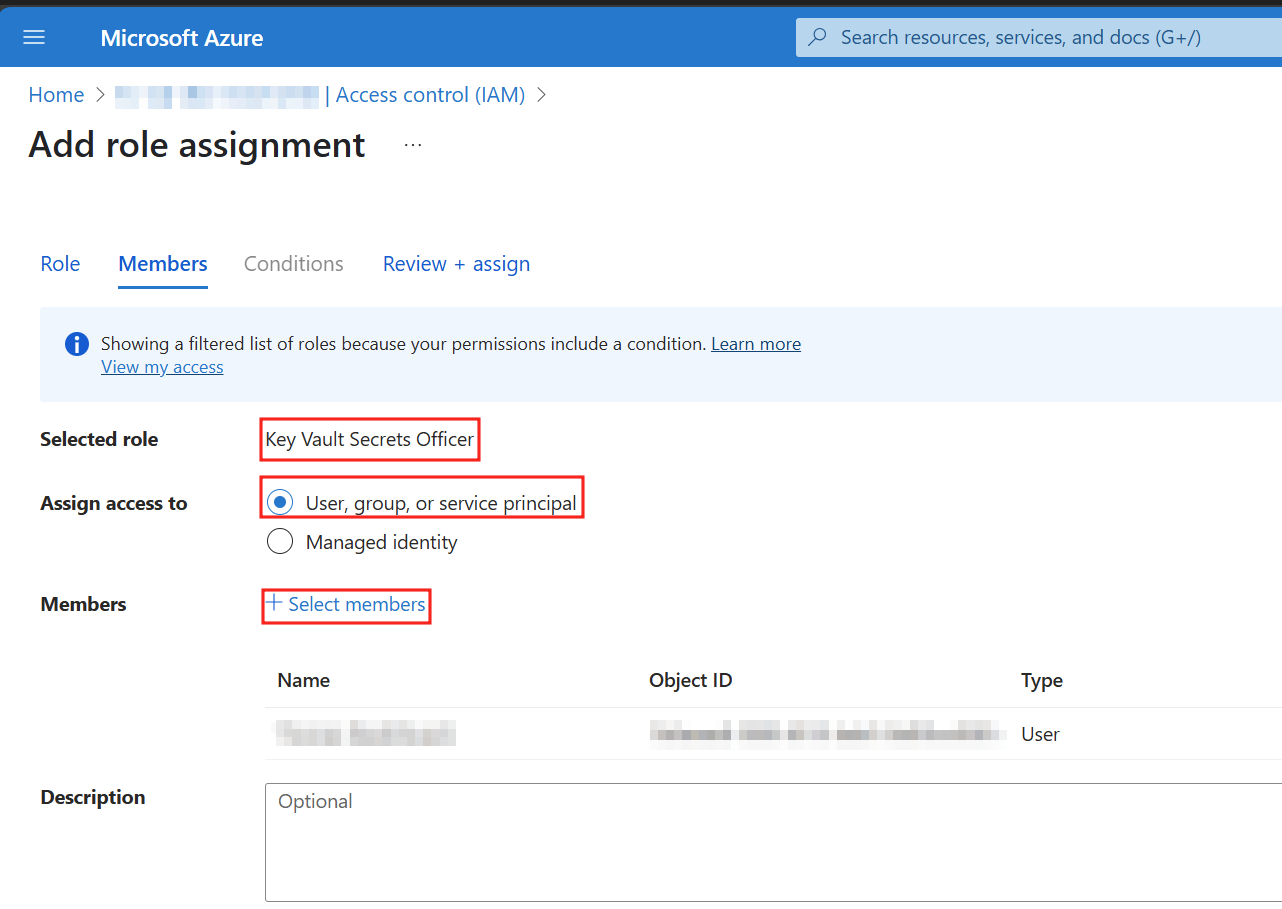The image size is (1282, 909).
Task: Open Access control (IAM) breadcrumb
Action: [x=430, y=95]
